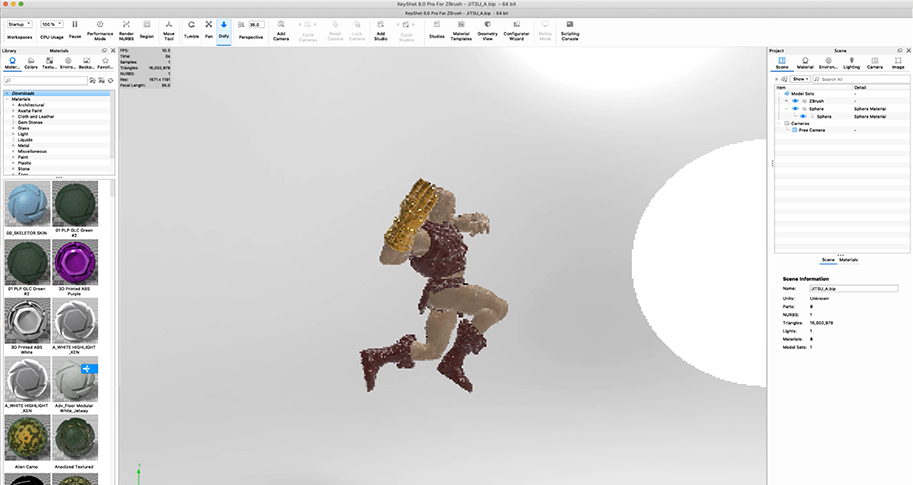Select the Cloth and Leather folder

(36, 116)
